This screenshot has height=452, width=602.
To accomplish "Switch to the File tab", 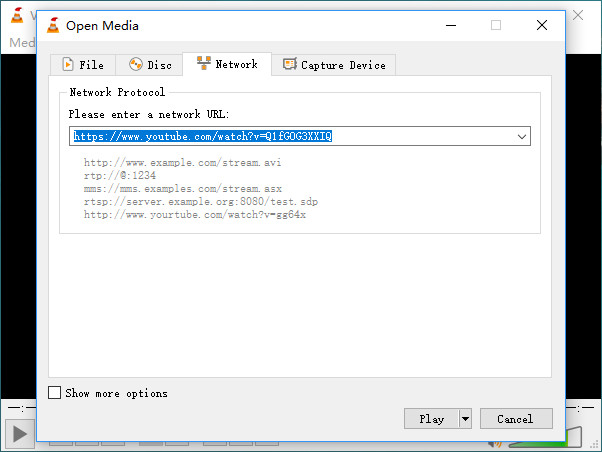I will 83,65.
